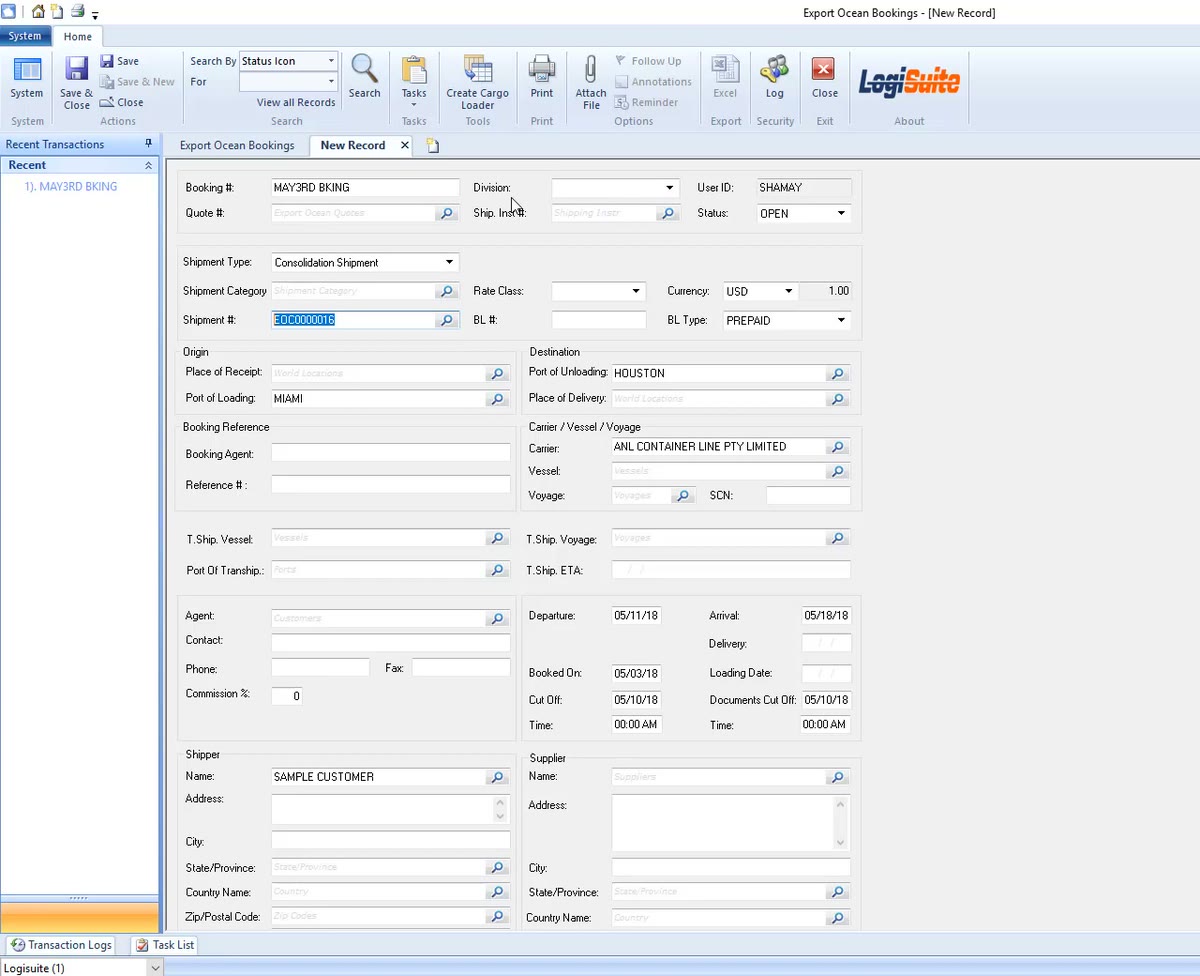Open Supplier Country Name lookup icon
Viewport: 1200px width, 976px height.
click(x=838, y=918)
